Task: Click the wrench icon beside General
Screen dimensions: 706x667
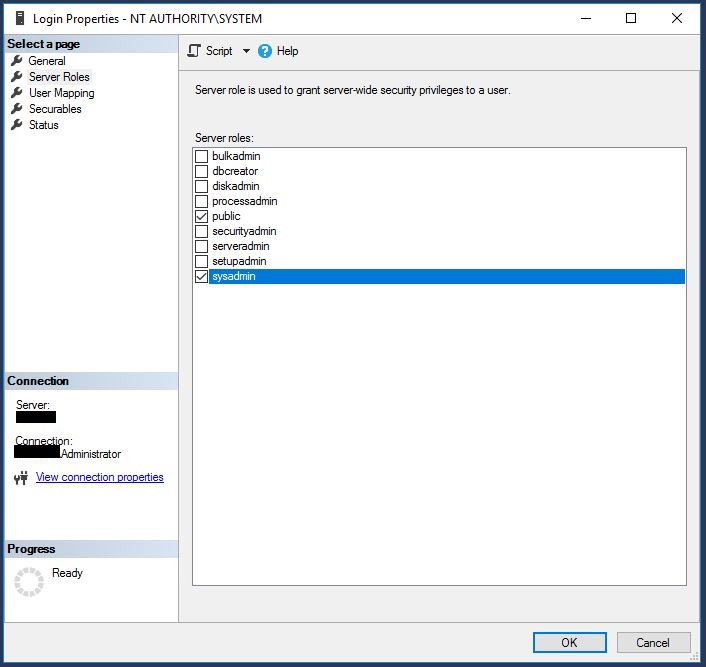Action: pos(16,61)
